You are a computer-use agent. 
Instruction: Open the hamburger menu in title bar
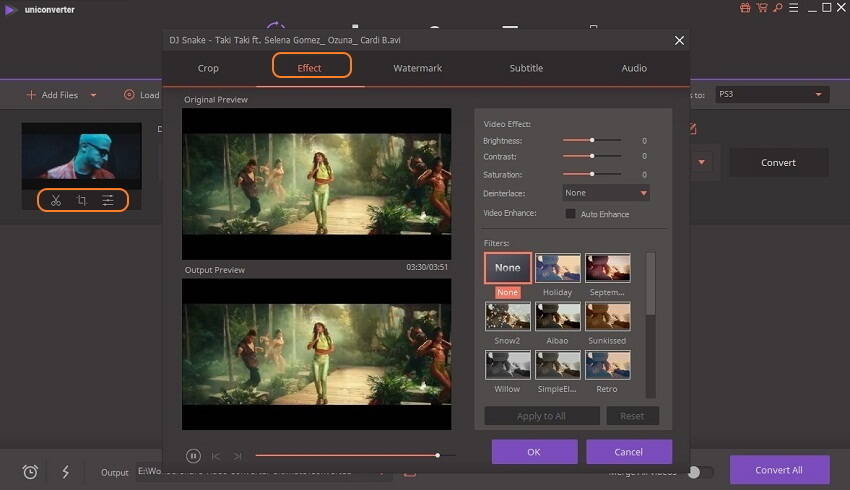coord(794,8)
